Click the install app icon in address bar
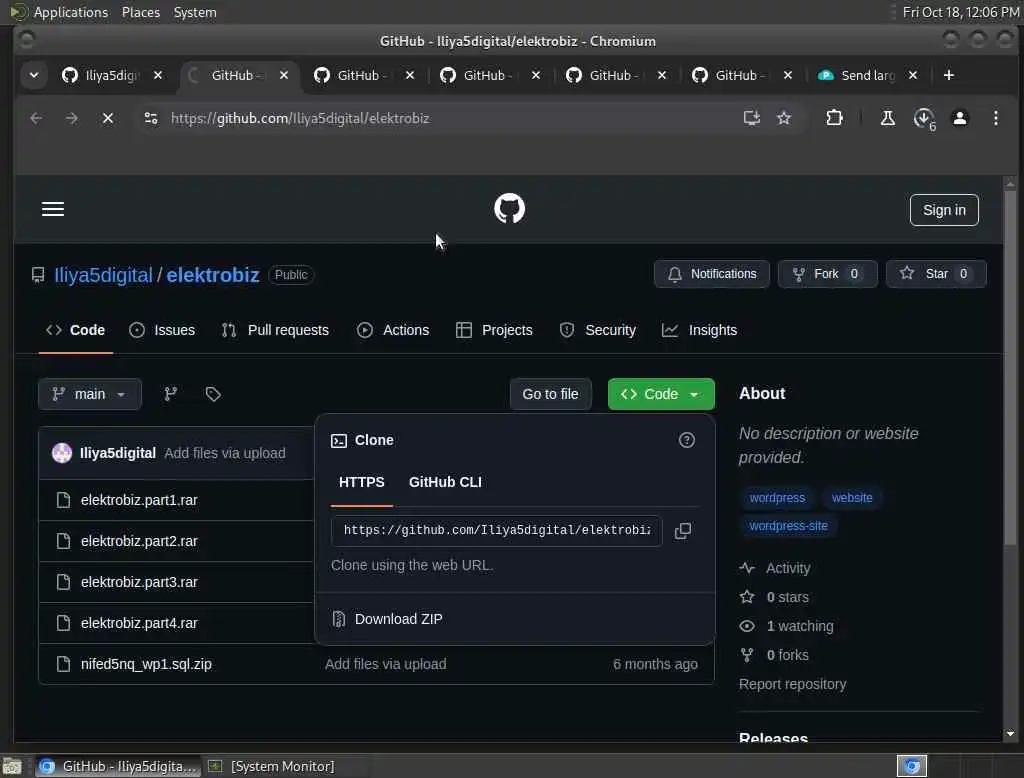The image size is (1024, 778). click(x=752, y=118)
